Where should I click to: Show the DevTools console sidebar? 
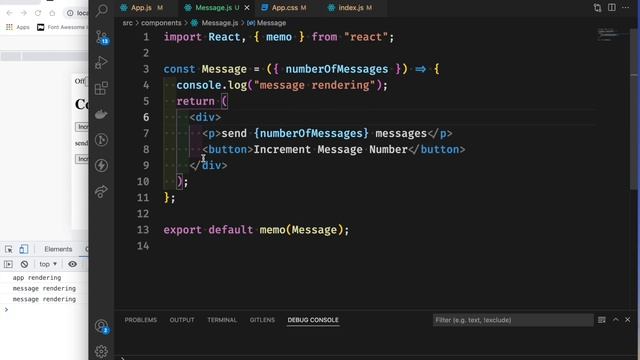(x=8, y=264)
